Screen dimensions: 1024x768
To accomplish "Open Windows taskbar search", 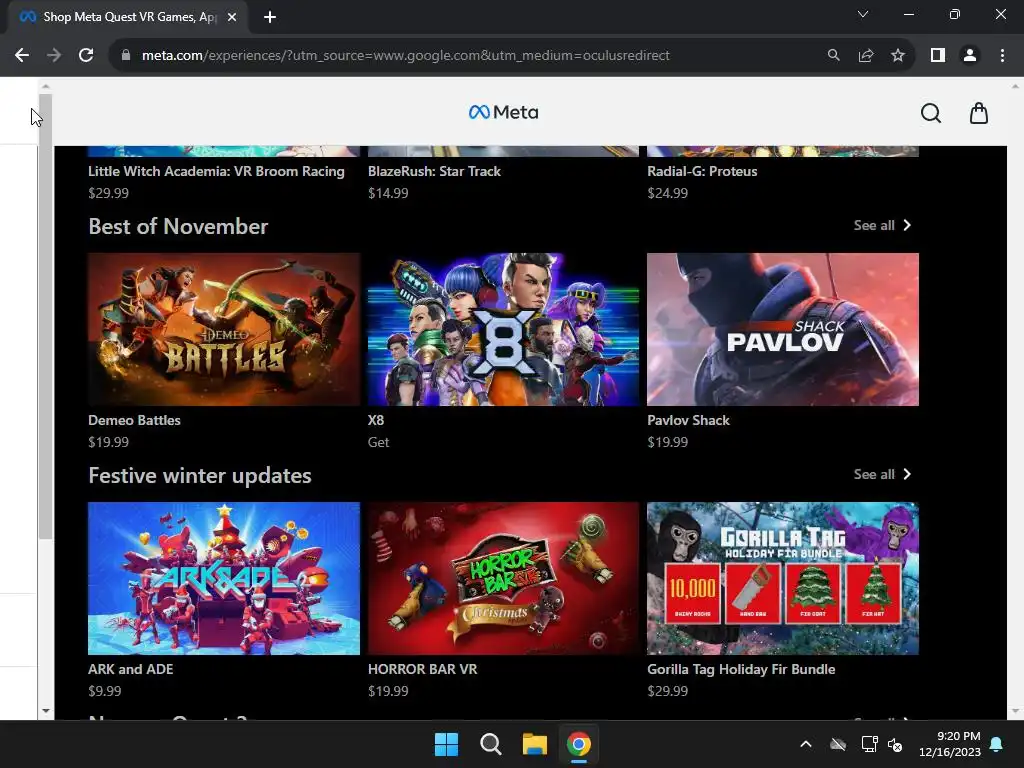I will click(490, 744).
